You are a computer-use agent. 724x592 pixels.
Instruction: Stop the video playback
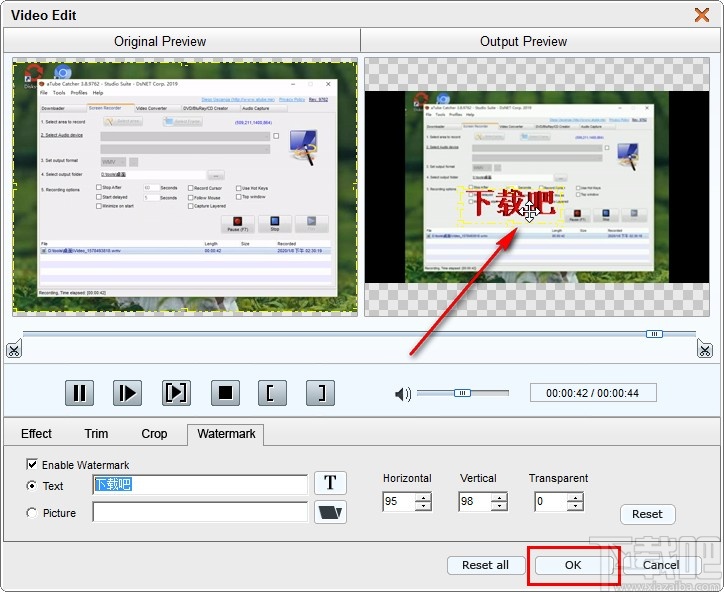click(x=225, y=393)
